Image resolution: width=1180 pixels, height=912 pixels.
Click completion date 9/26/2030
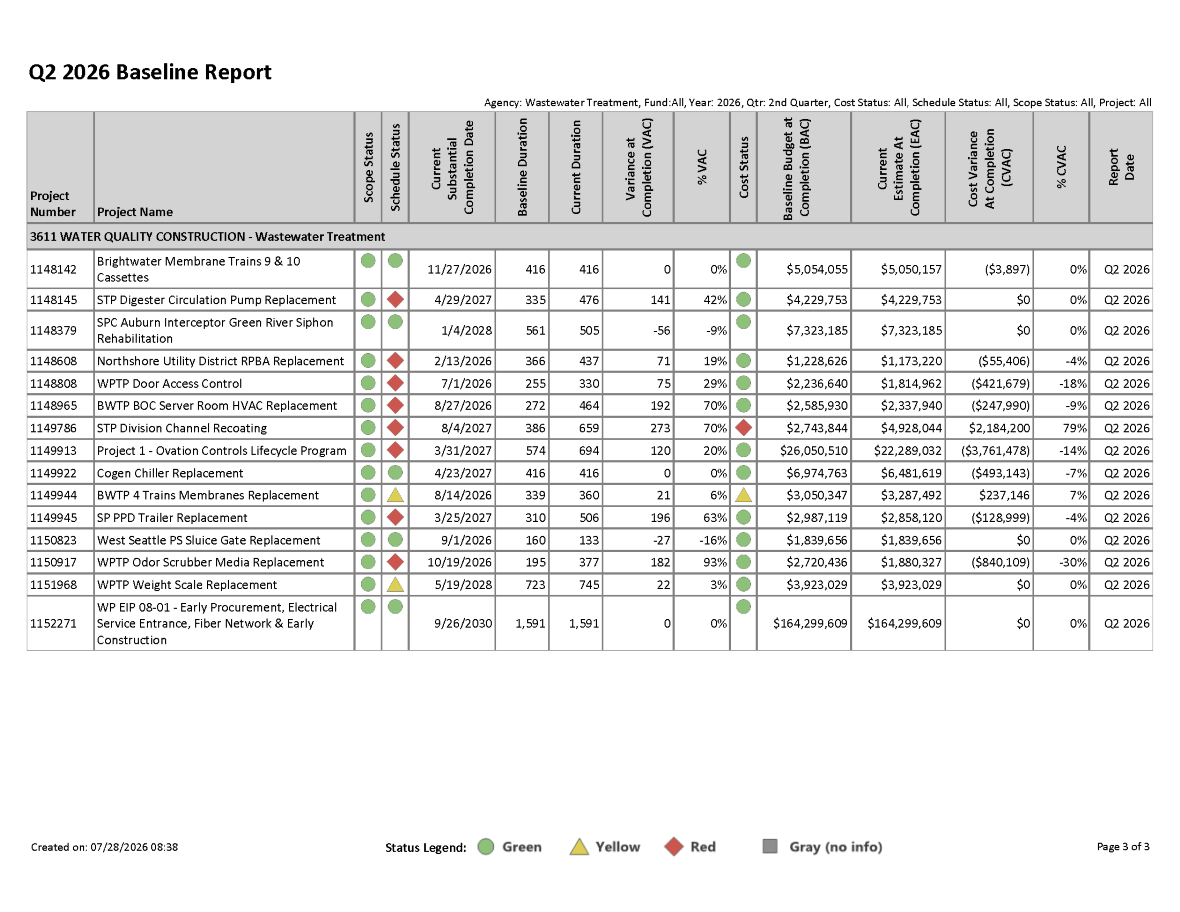(464, 623)
